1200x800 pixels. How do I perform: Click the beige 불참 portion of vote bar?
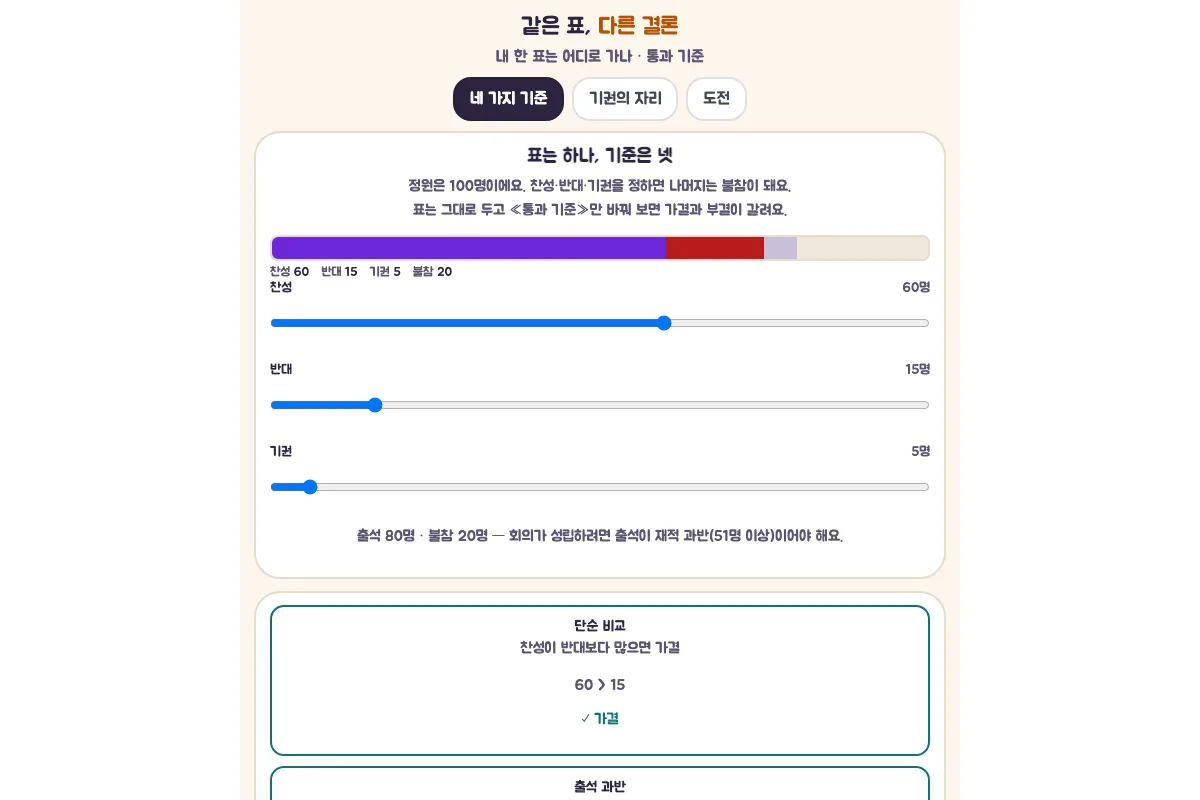(x=863, y=248)
